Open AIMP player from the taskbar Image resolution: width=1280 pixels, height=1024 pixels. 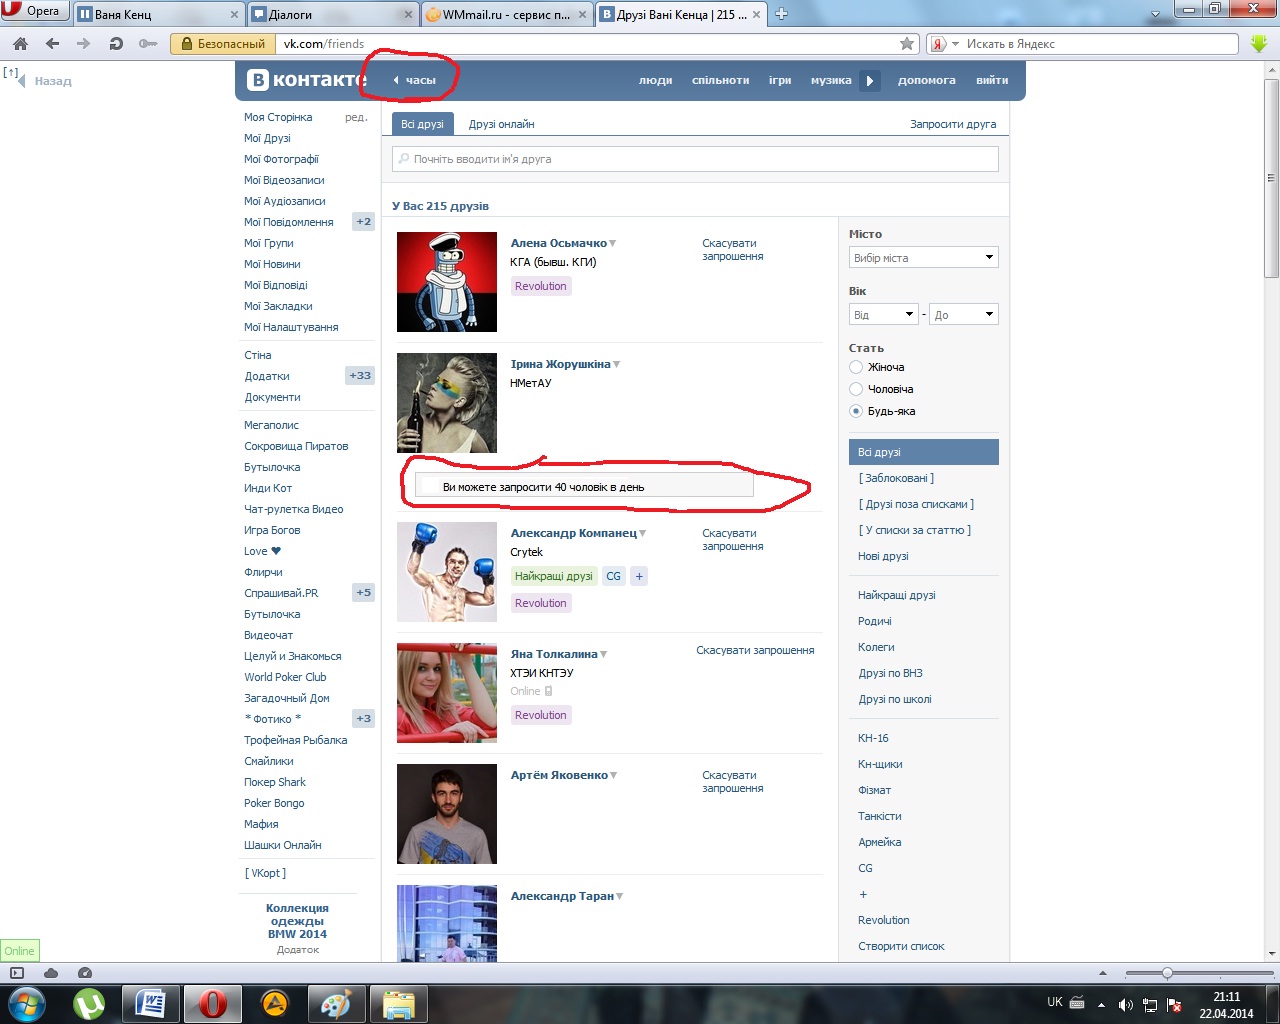click(x=274, y=1004)
